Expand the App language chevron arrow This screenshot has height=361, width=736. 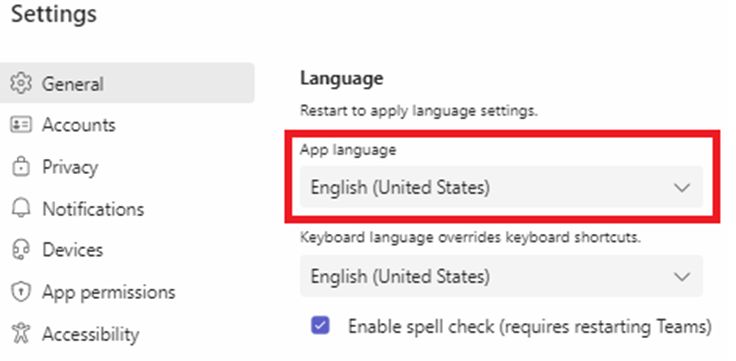point(682,187)
